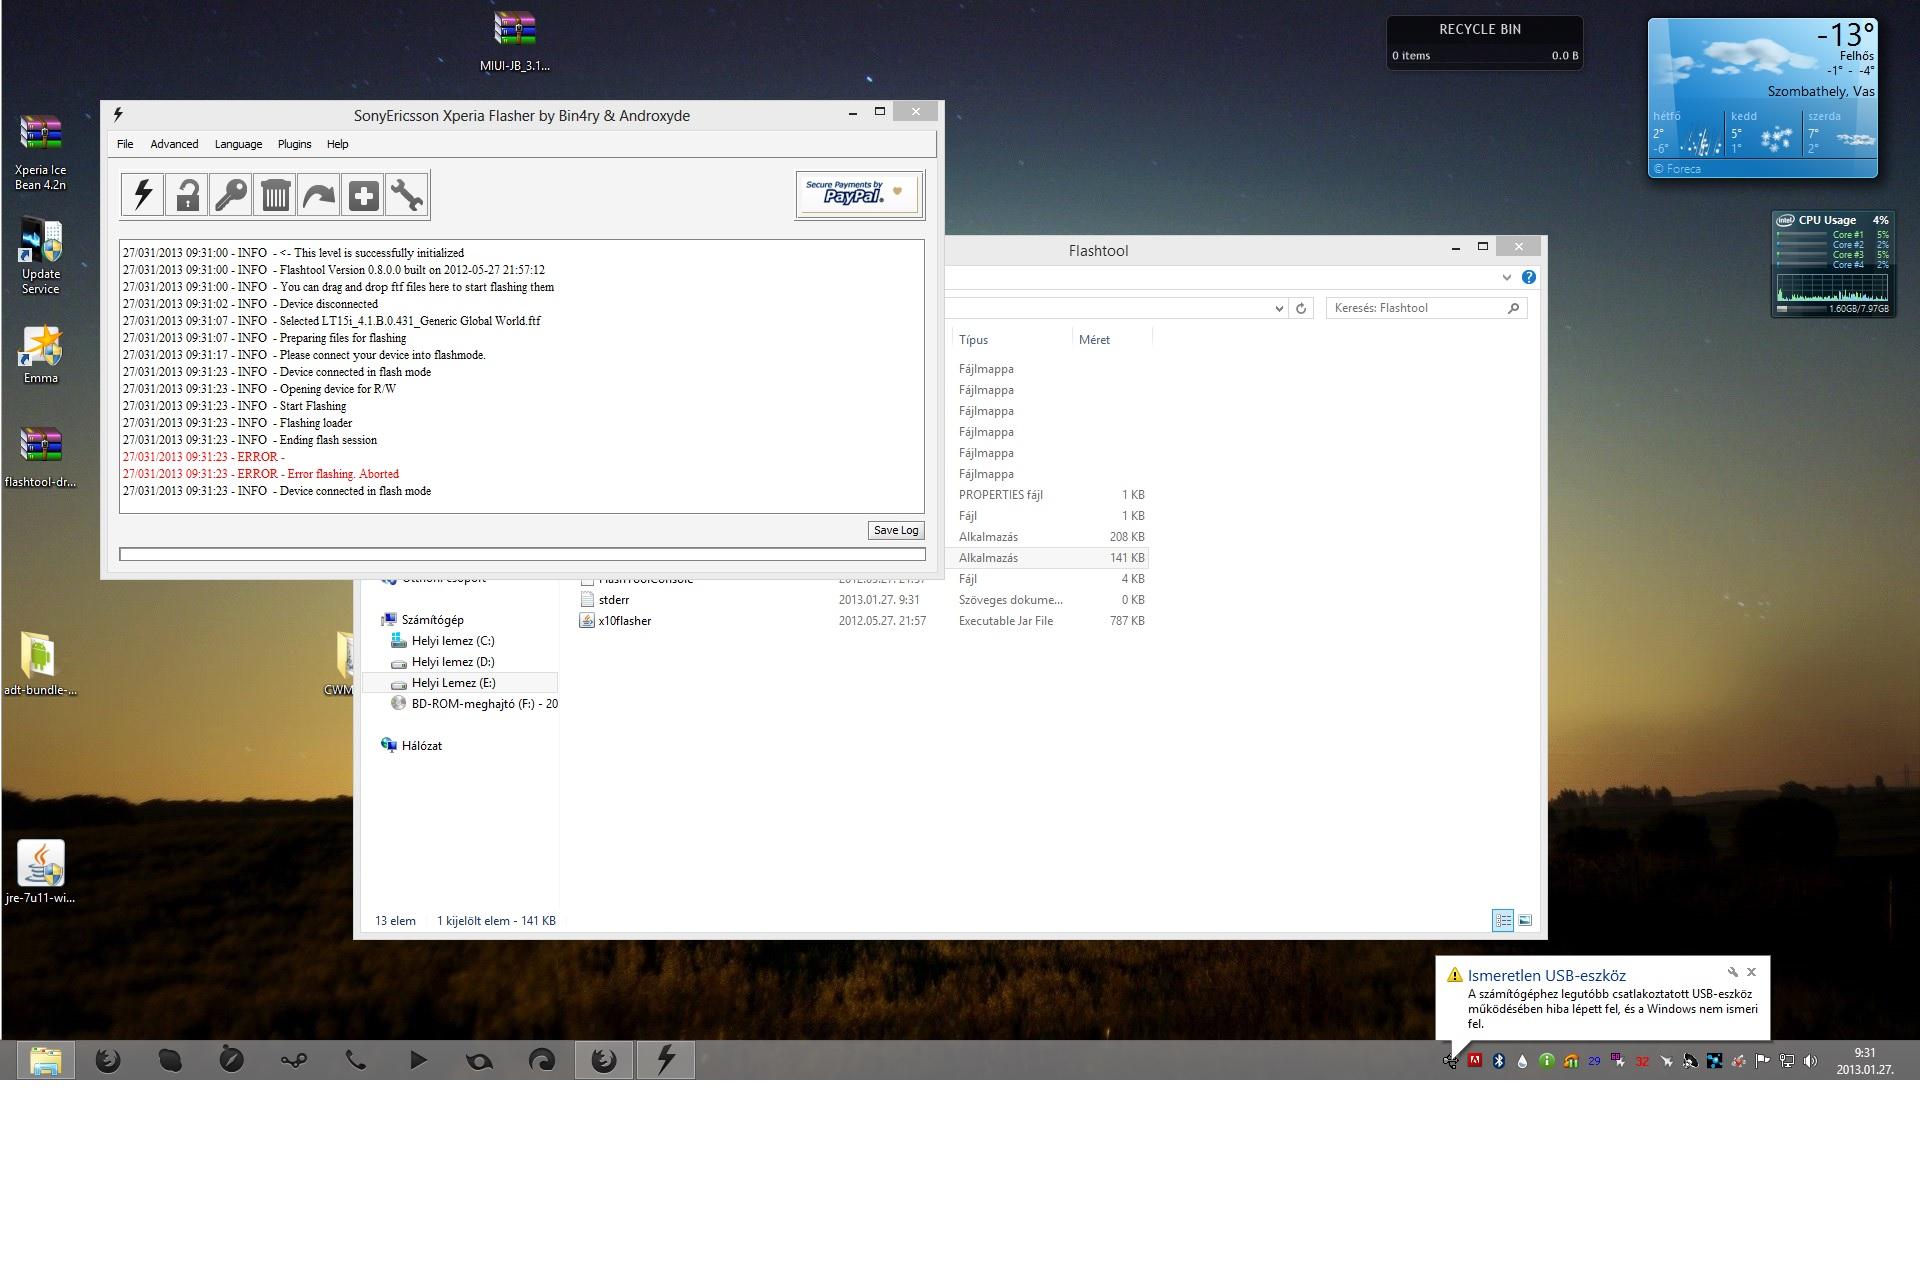Click the 'Selected LT15i_4.1.B.0.431' log line
This screenshot has height=1280, width=1920.
332,321
